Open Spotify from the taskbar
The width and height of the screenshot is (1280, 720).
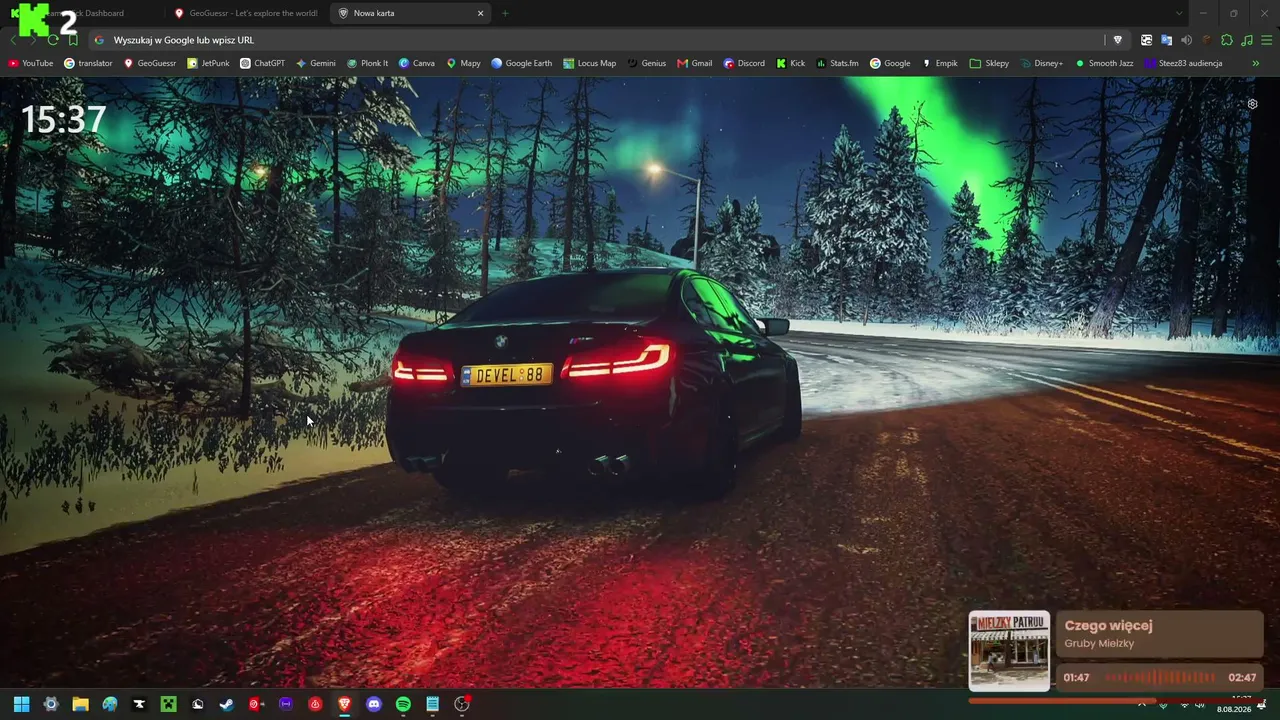pyautogui.click(x=403, y=704)
